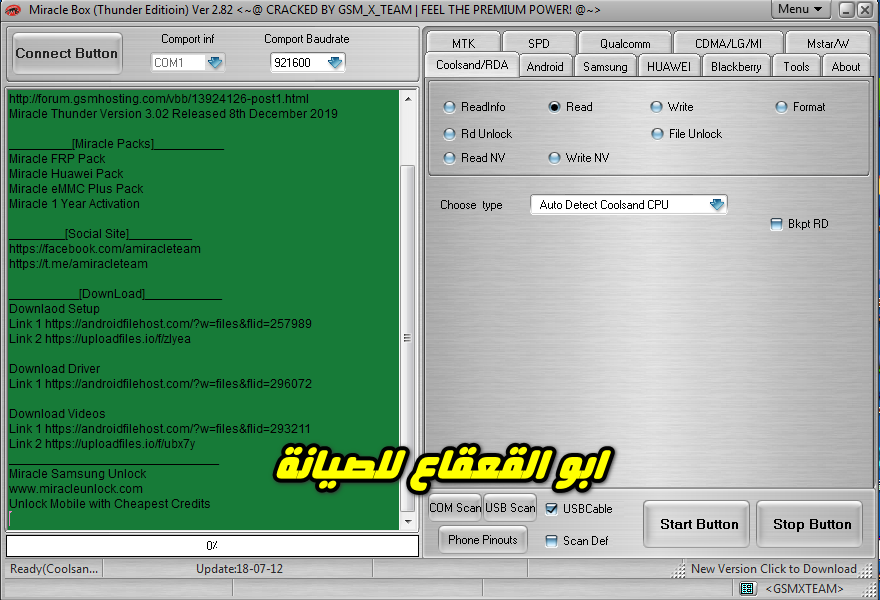Click the 'Miracle Samsung Unlock' log line
The width and height of the screenshot is (880, 600).
point(77,474)
